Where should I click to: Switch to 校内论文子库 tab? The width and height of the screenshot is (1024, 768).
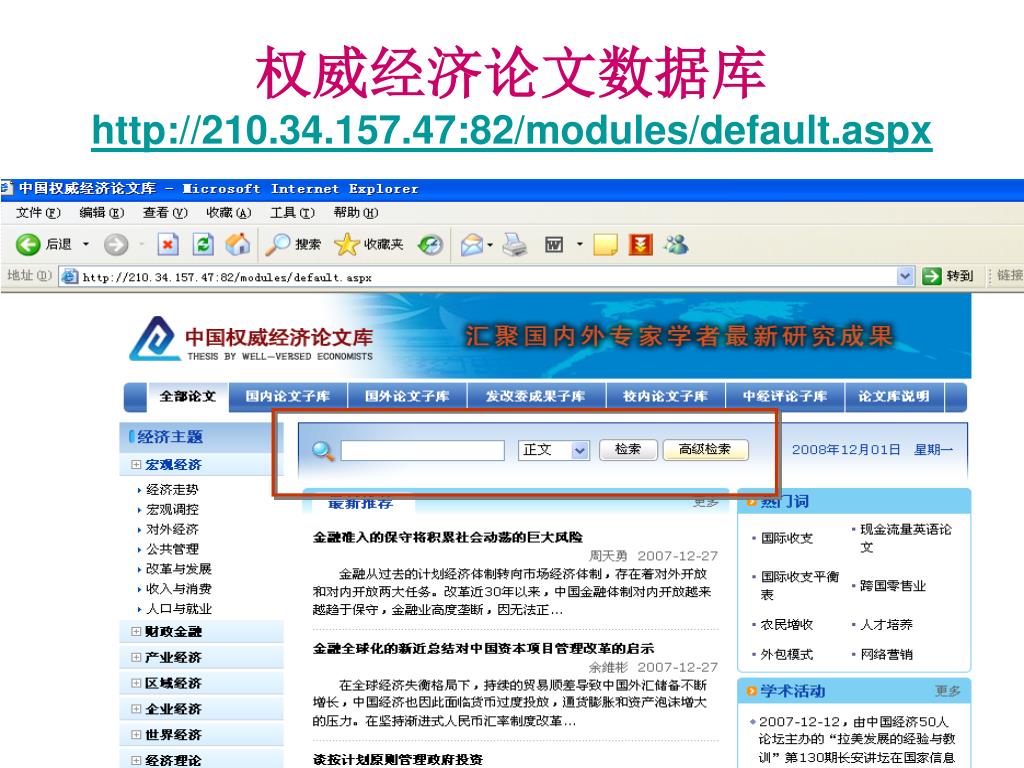665,396
